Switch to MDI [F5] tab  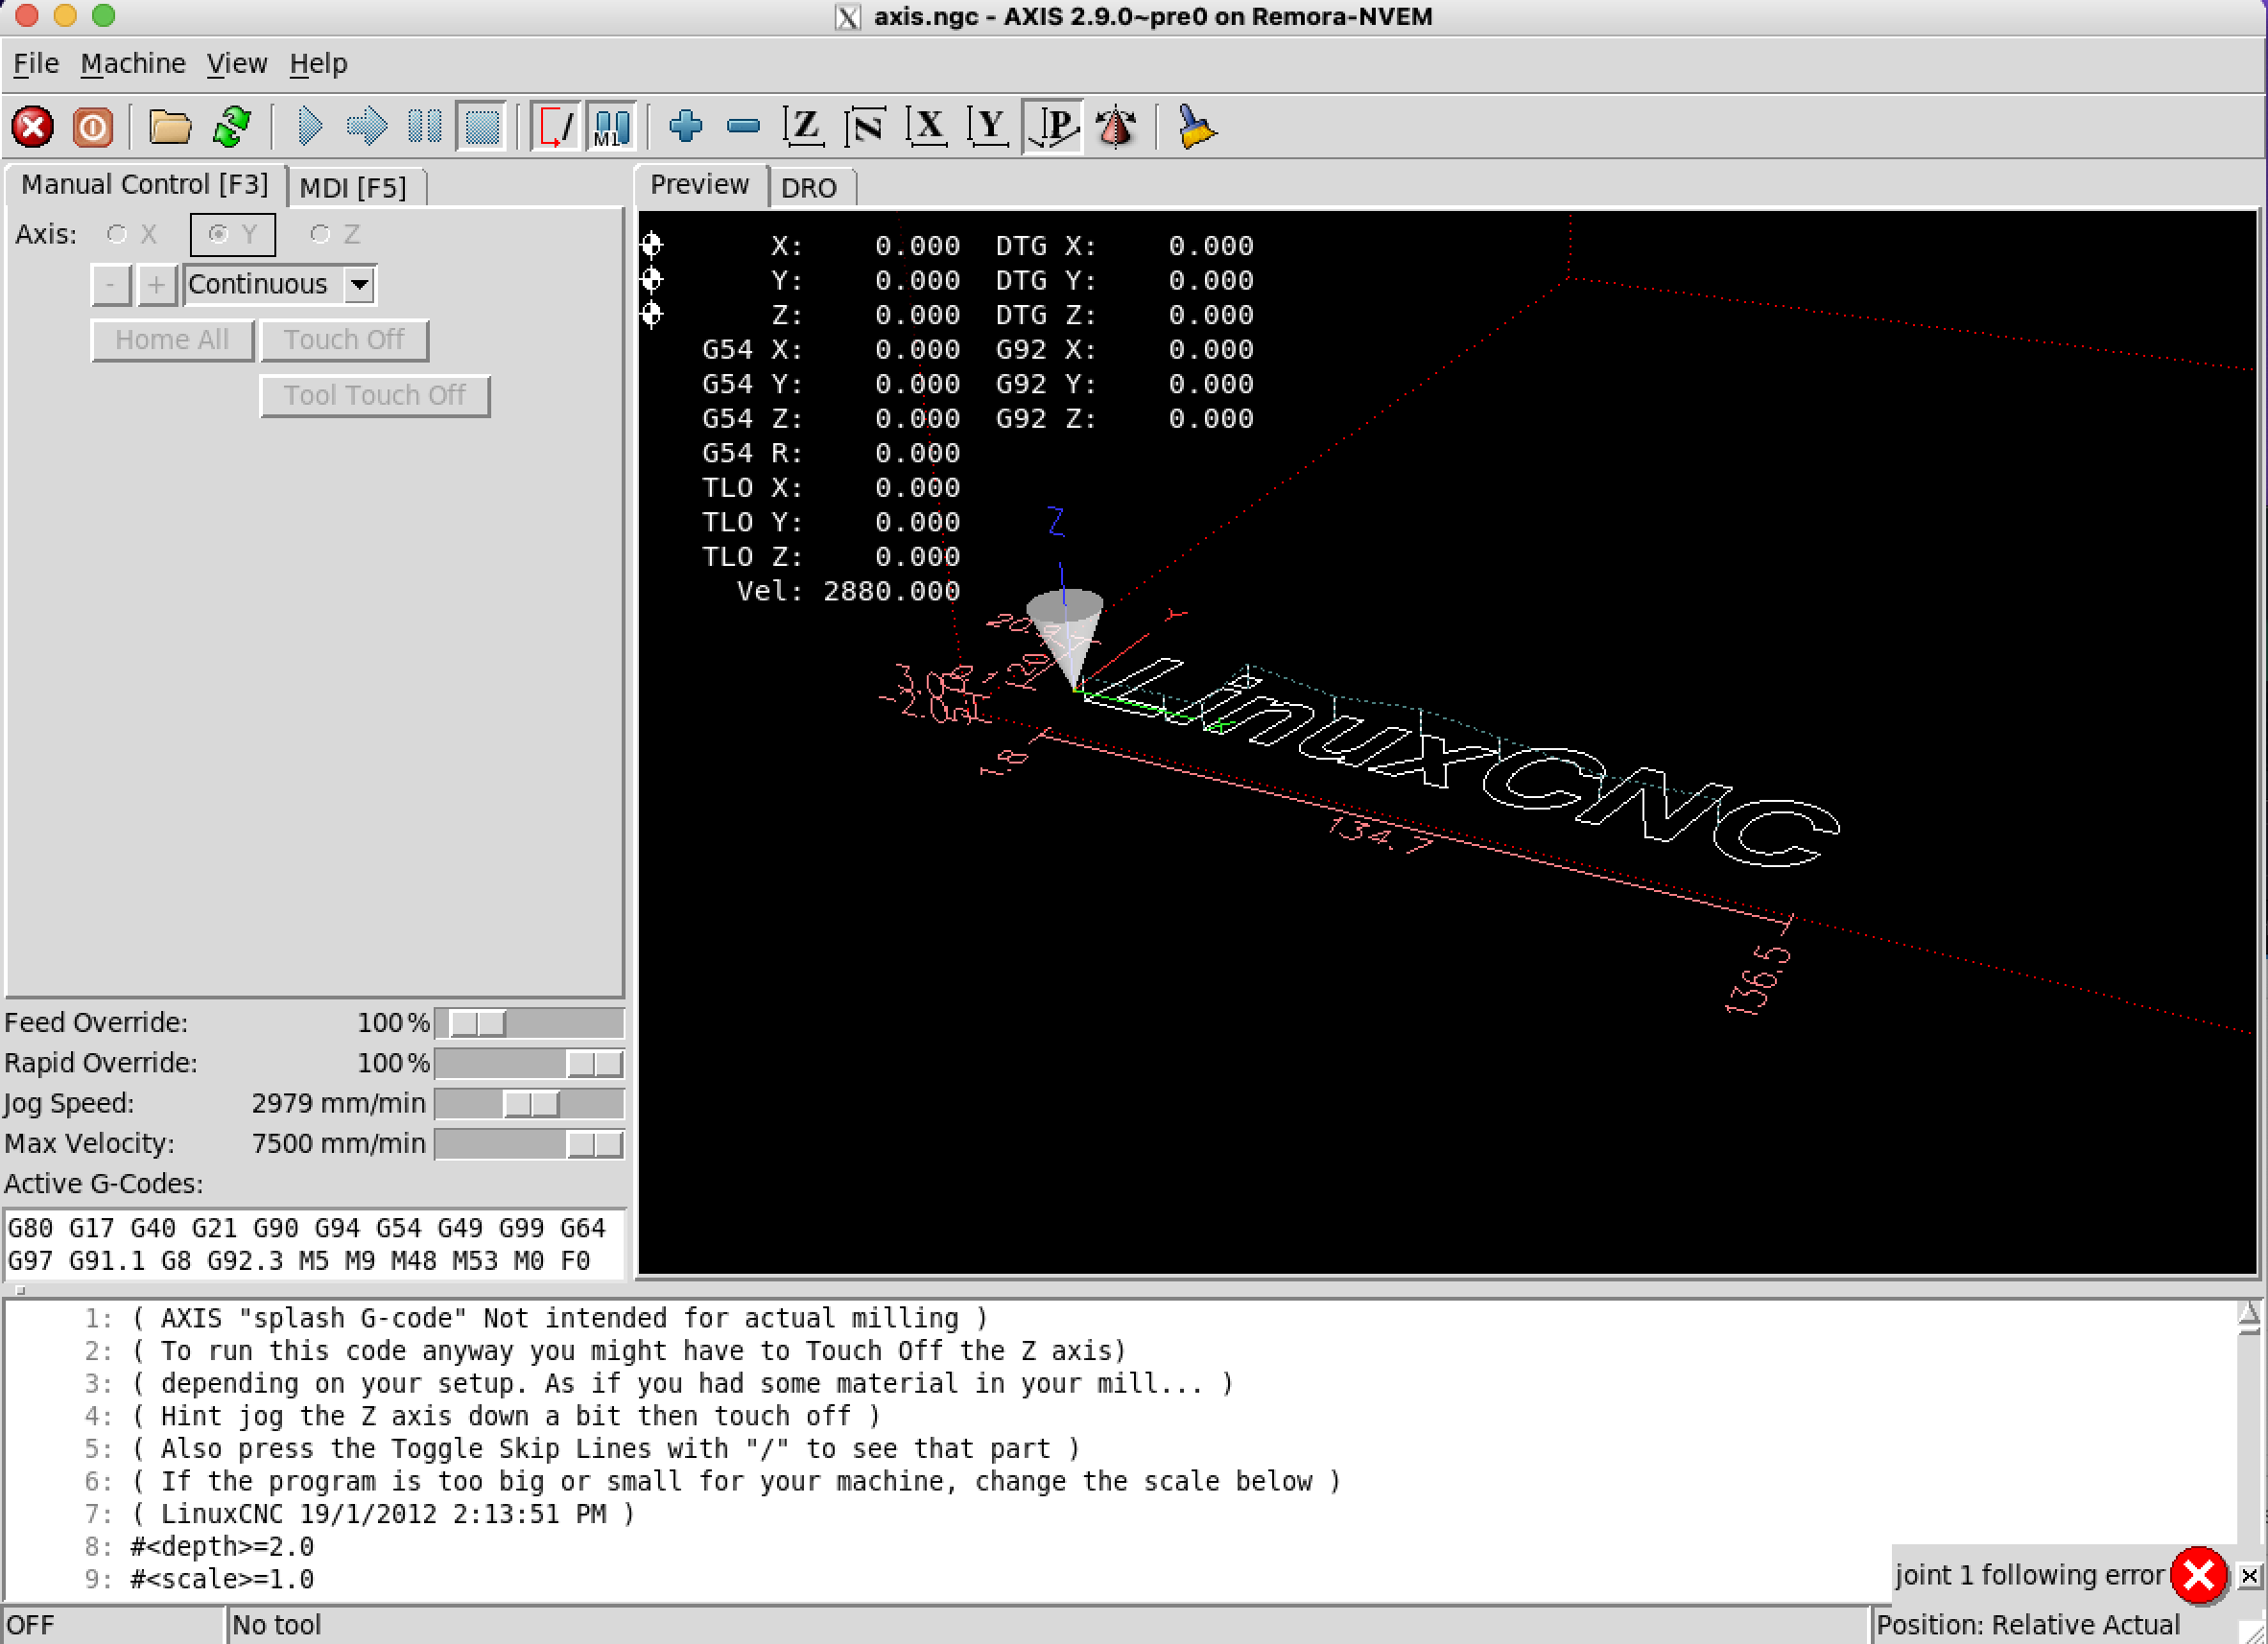coord(353,188)
